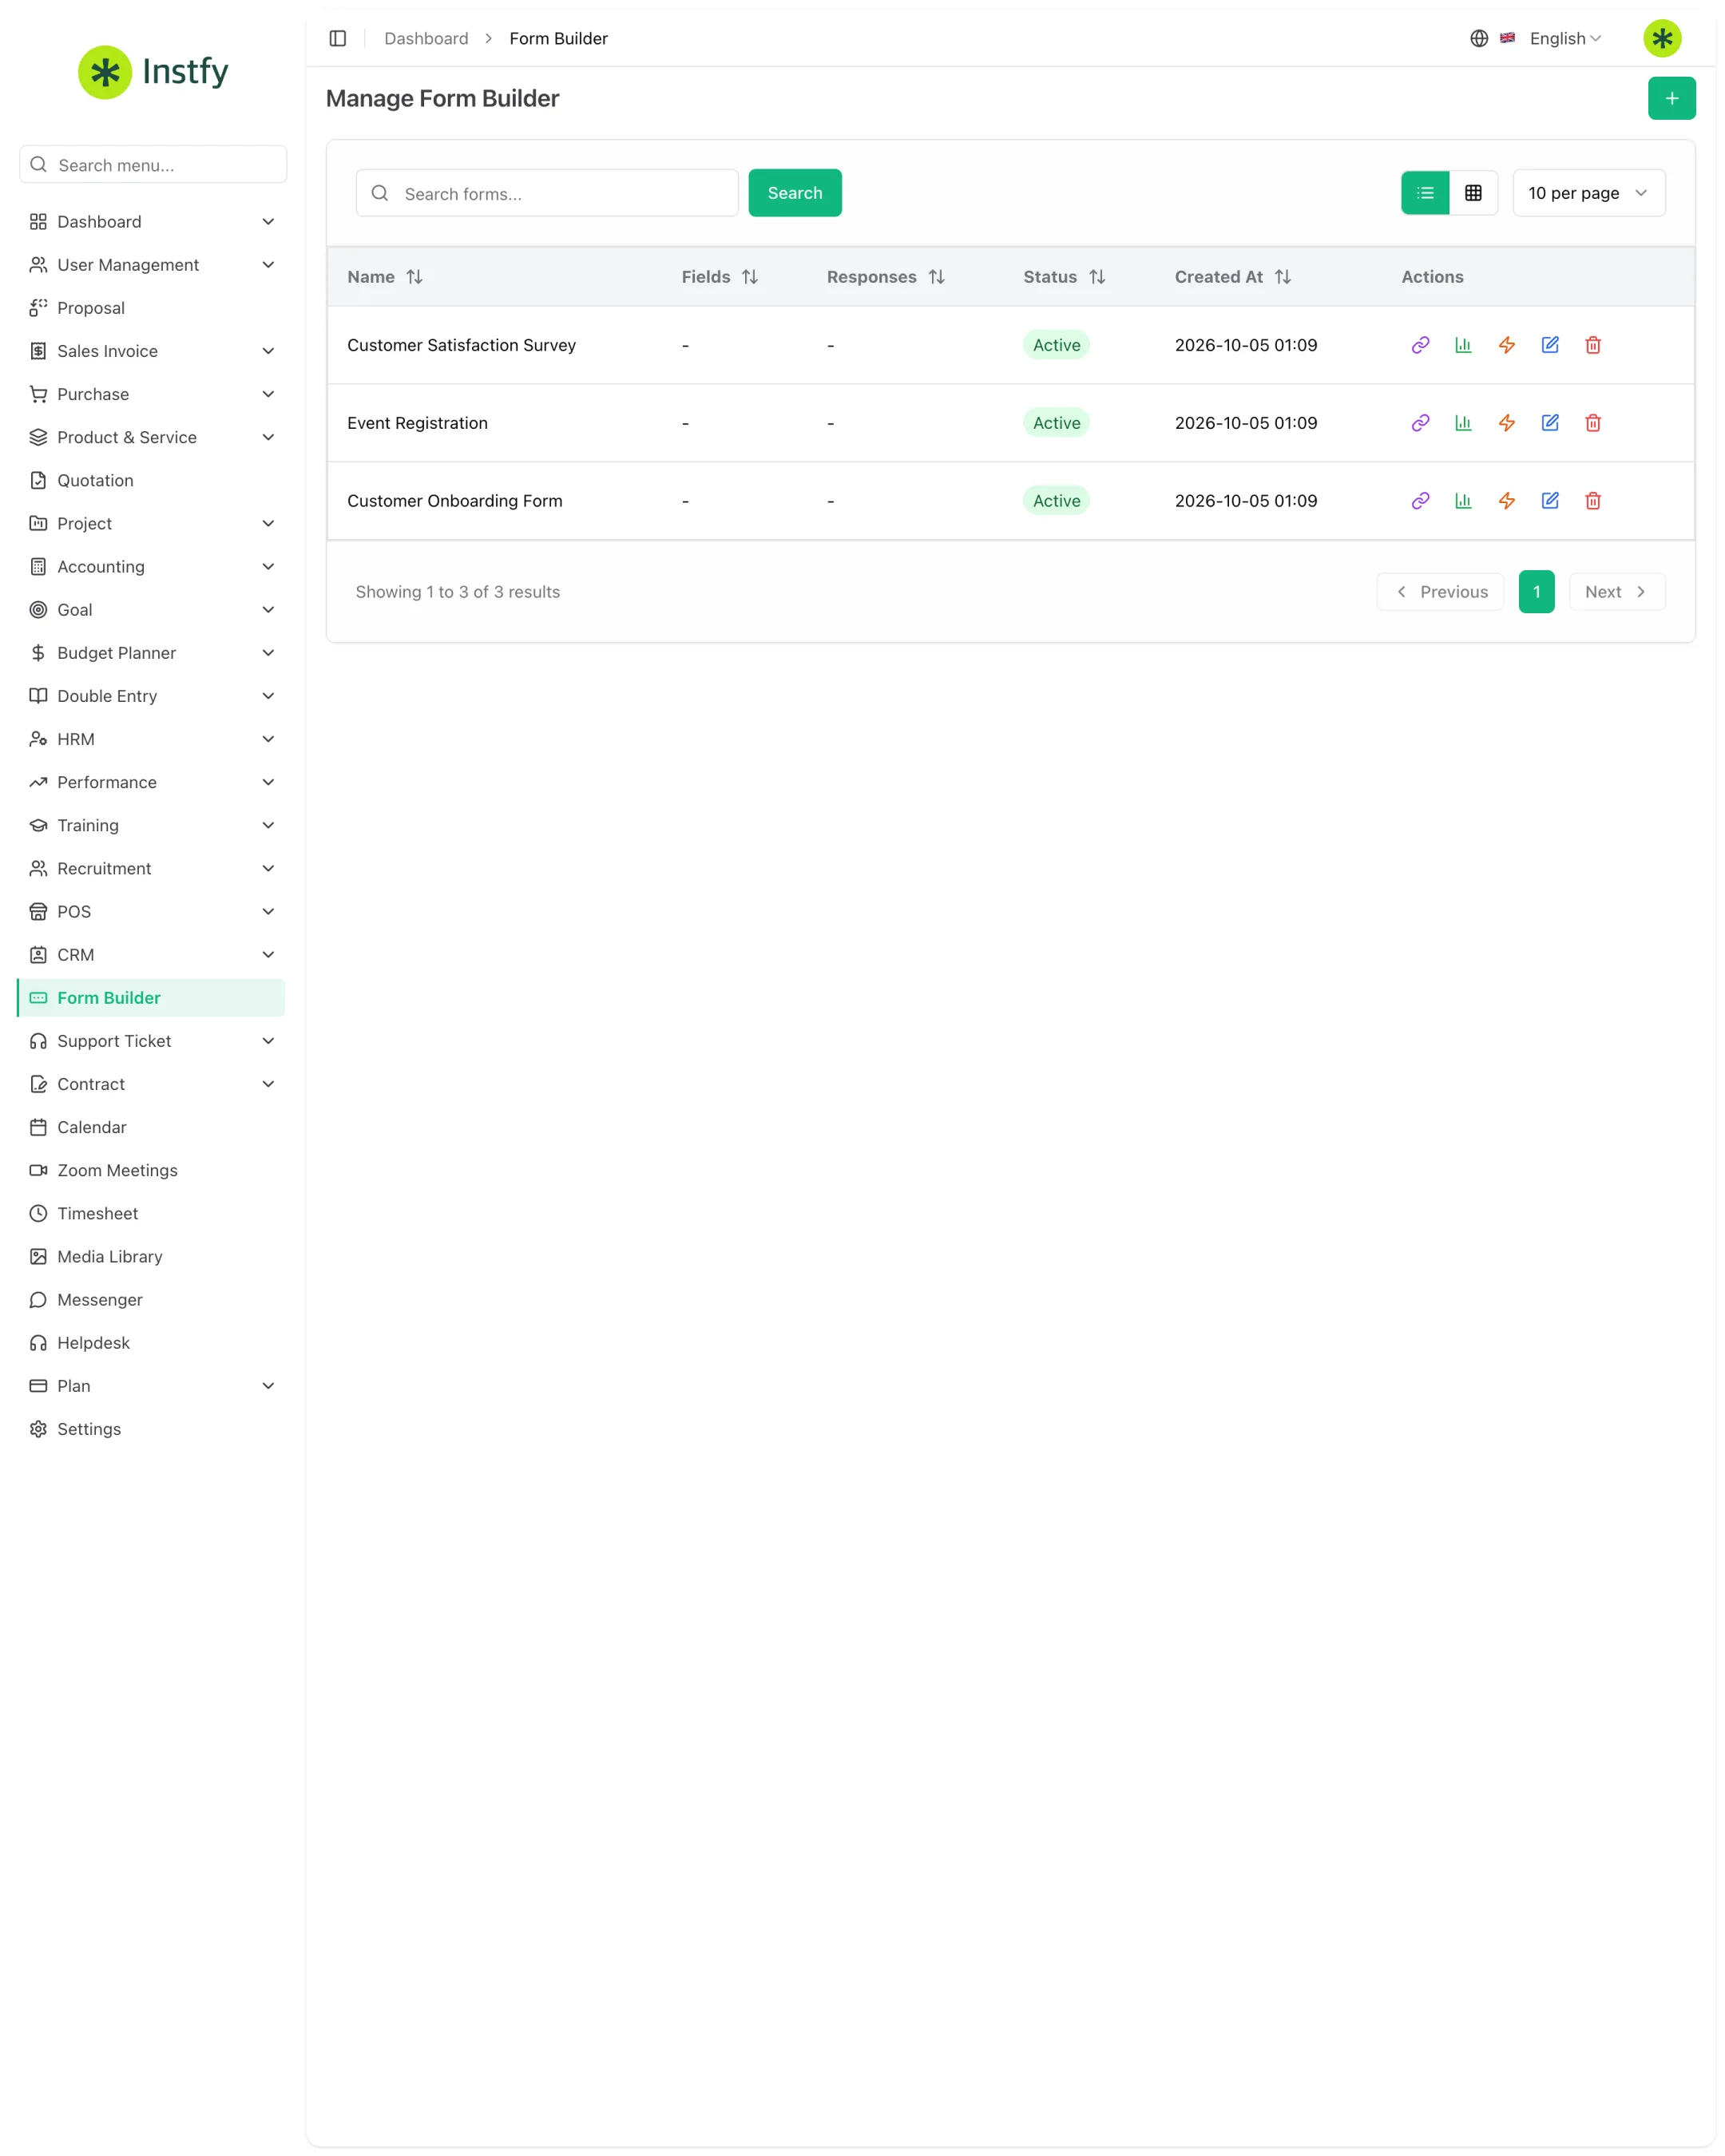Delete the Customer Onboarding Form

pyautogui.click(x=1593, y=501)
